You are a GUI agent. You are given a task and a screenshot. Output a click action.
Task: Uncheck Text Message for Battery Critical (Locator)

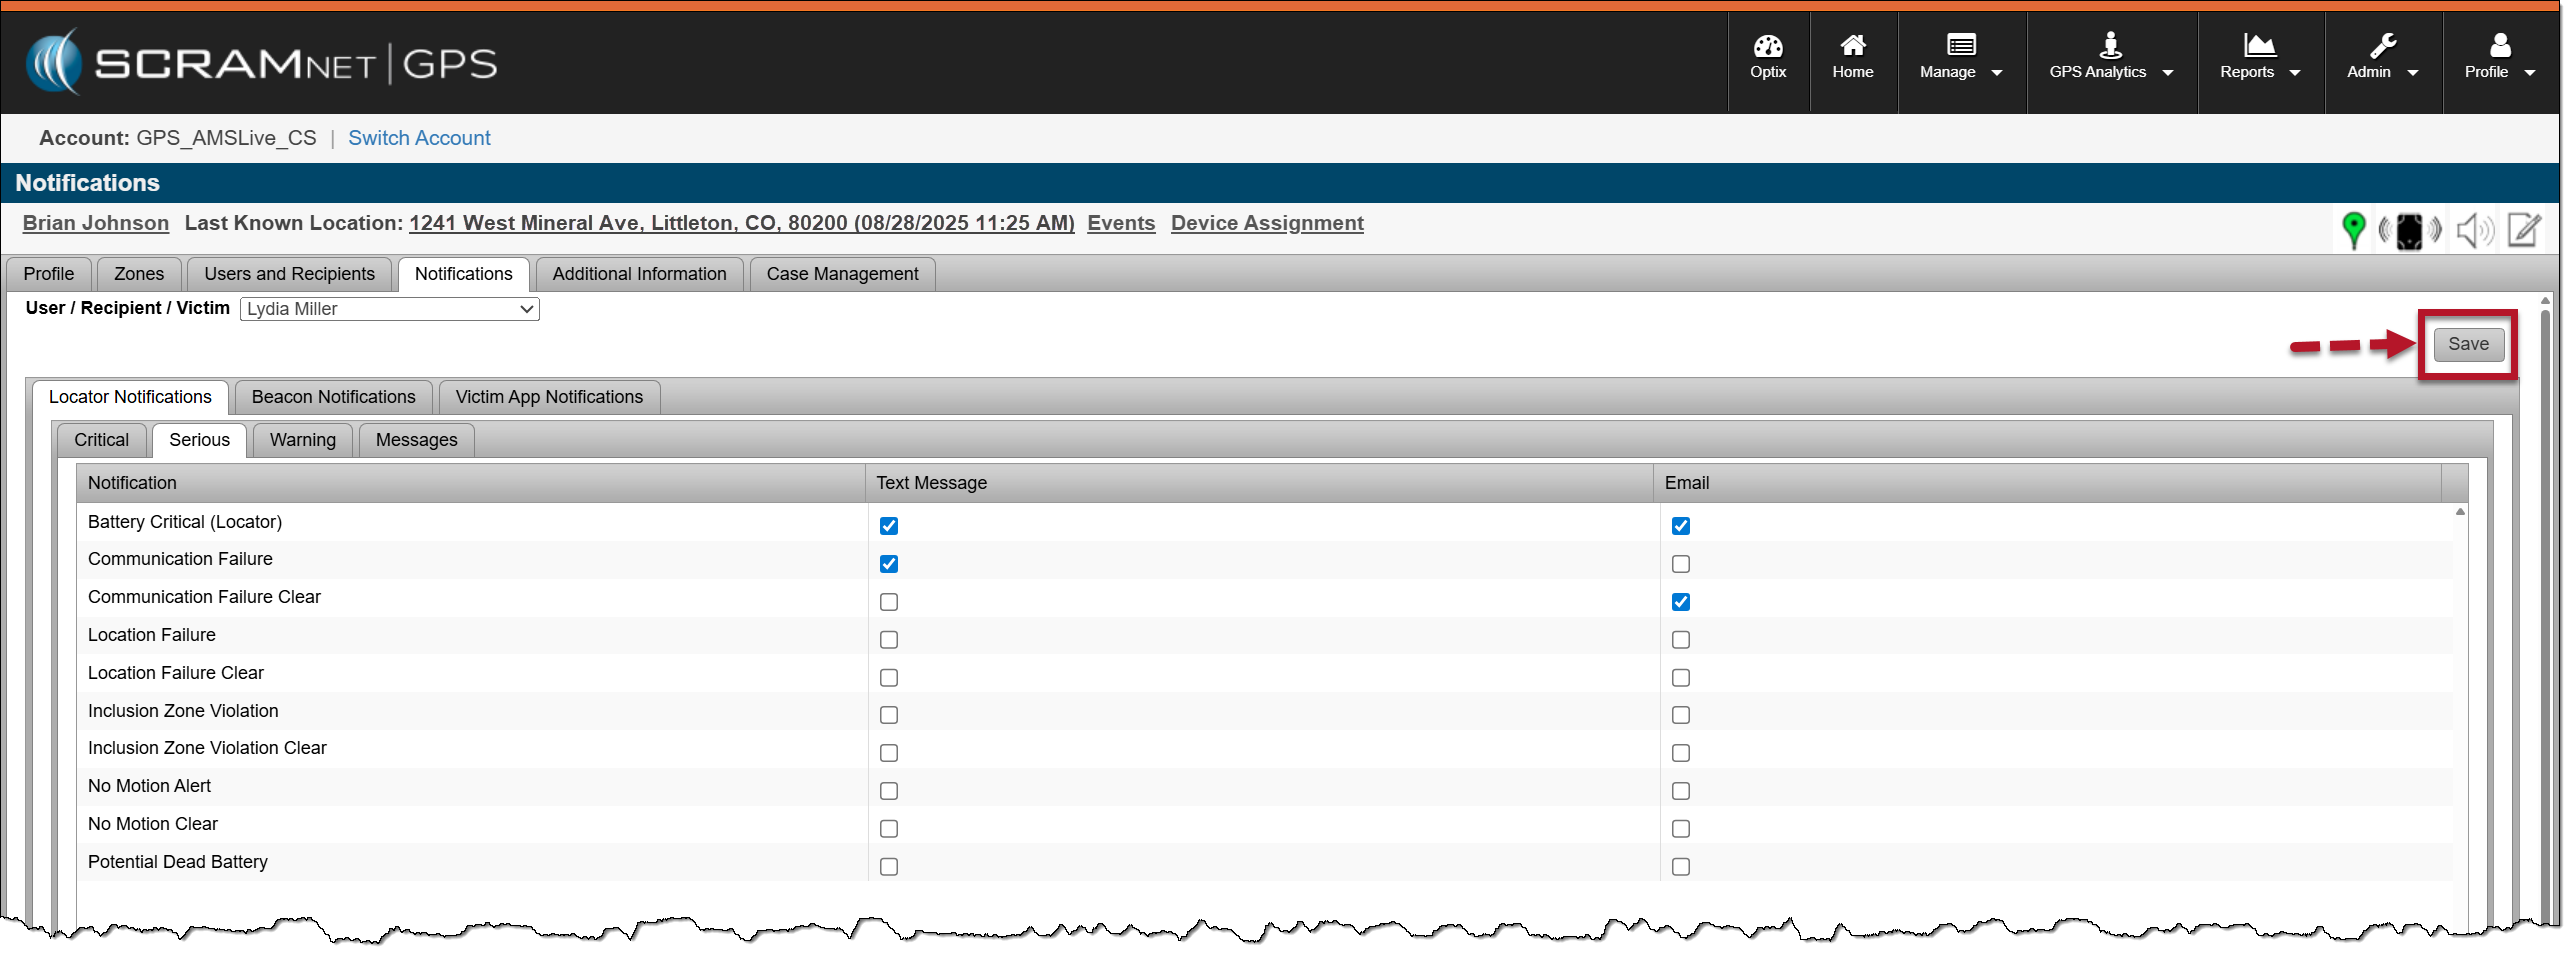click(888, 526)
